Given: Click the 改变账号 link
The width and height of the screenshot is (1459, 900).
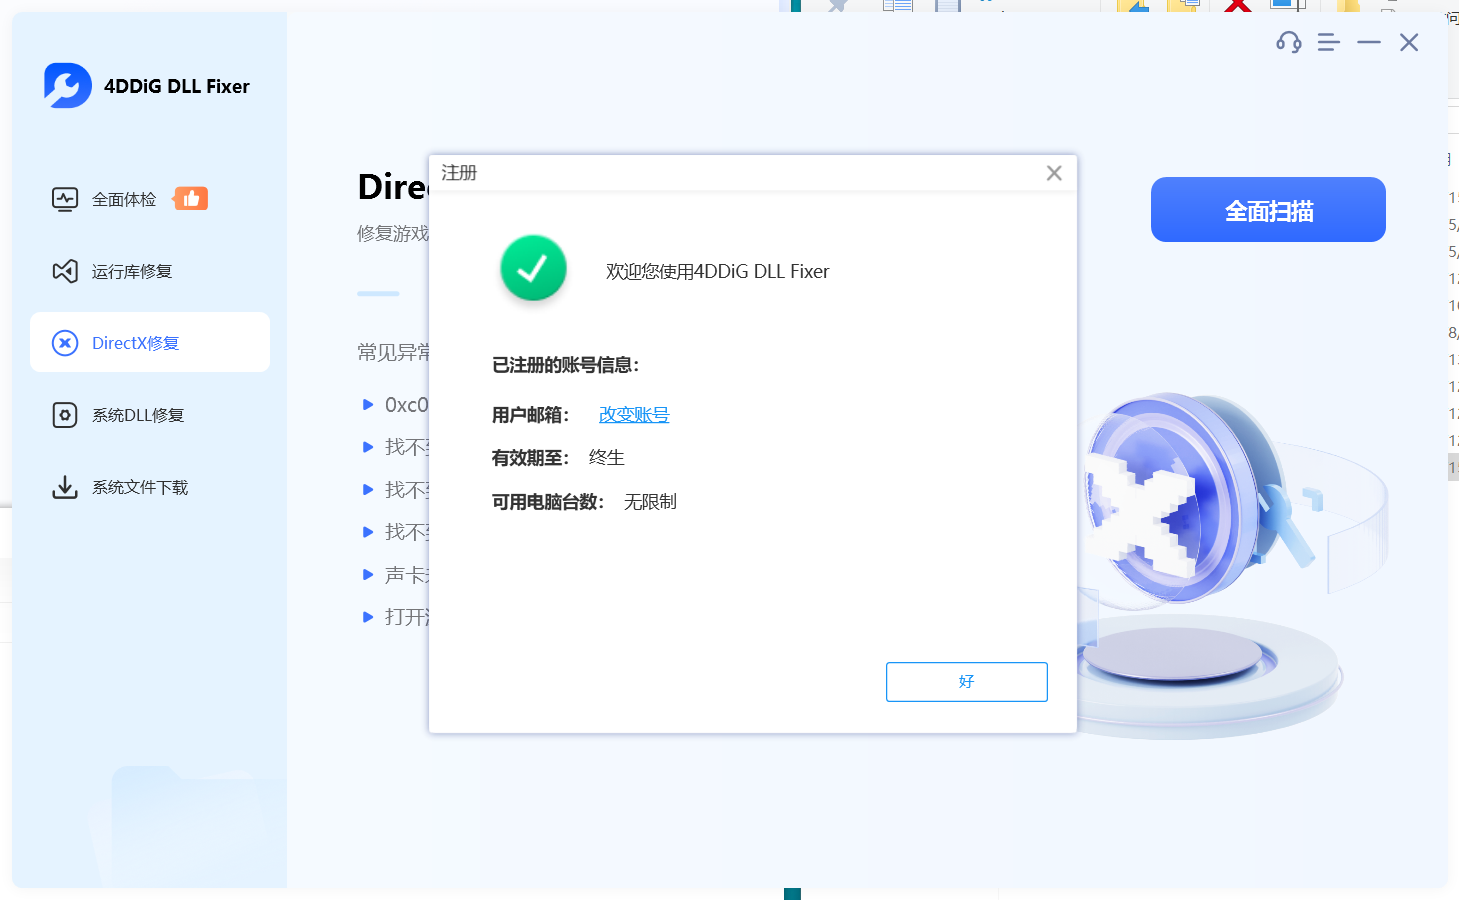Looking at the screenshot, I should (634, 414).
